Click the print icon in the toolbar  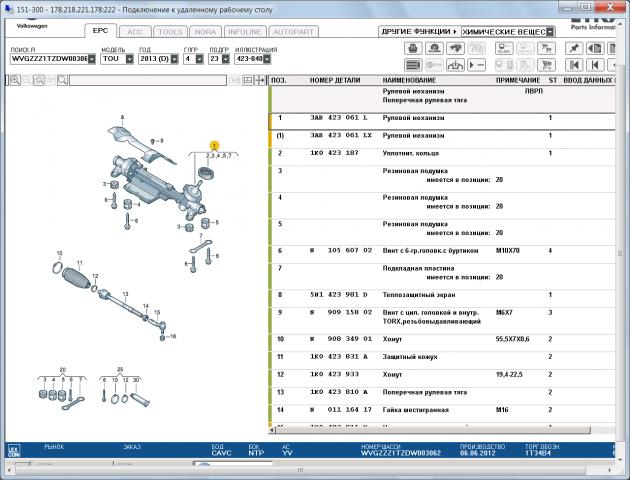pyautogui.click(x=413, y=49)
